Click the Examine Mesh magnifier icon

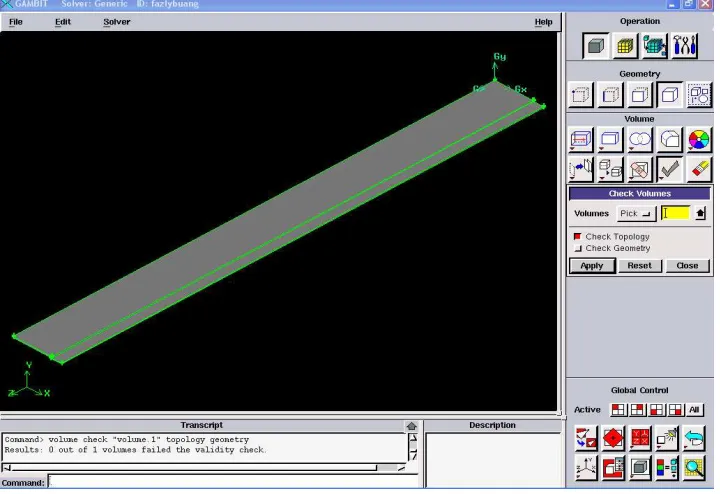click(694, 468)
